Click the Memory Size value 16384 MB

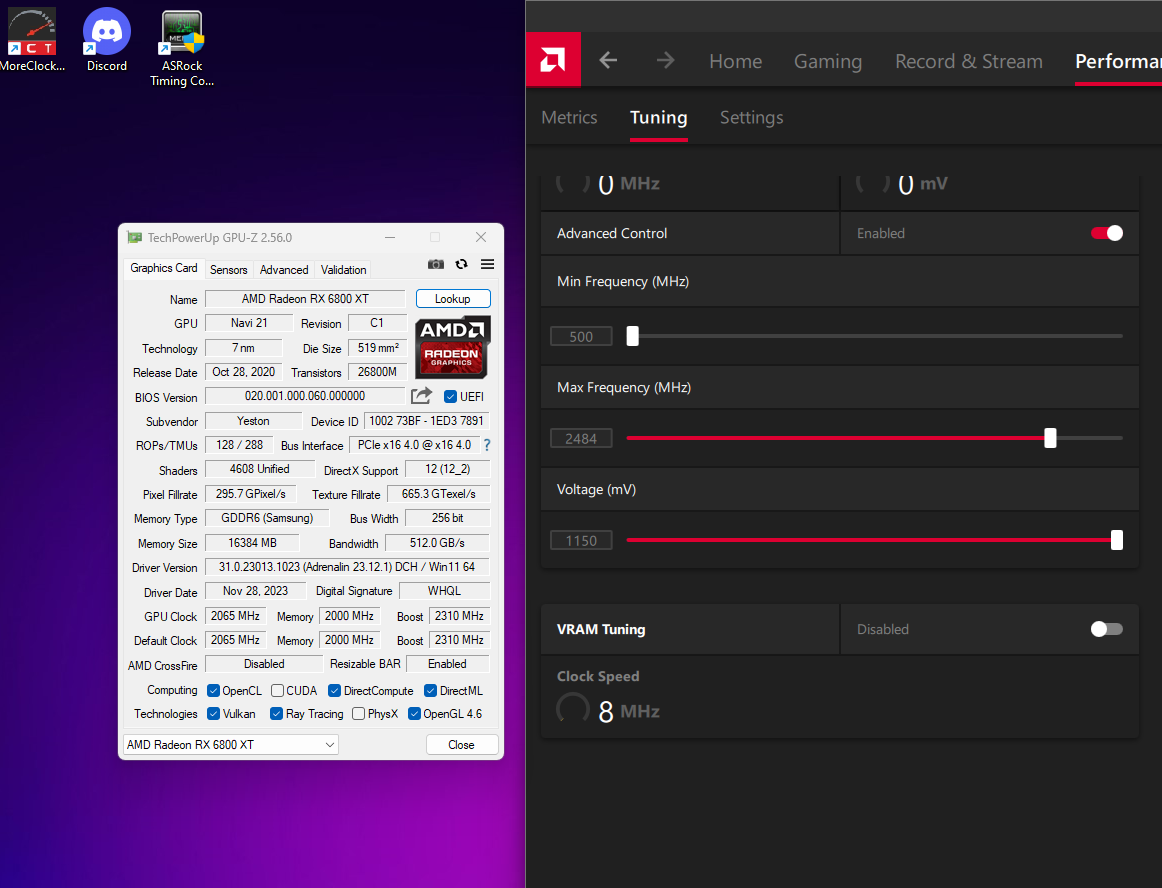tap(252, 543)
